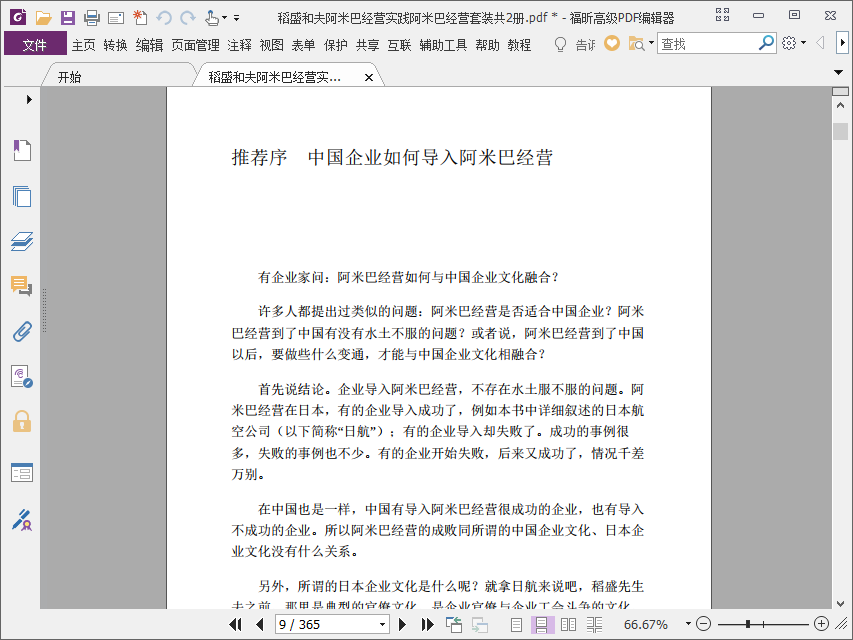The height and width of the screenshot is (640, 853).
Task: Open the 视图 ribbon tab
Action: (x=271, y=45)
